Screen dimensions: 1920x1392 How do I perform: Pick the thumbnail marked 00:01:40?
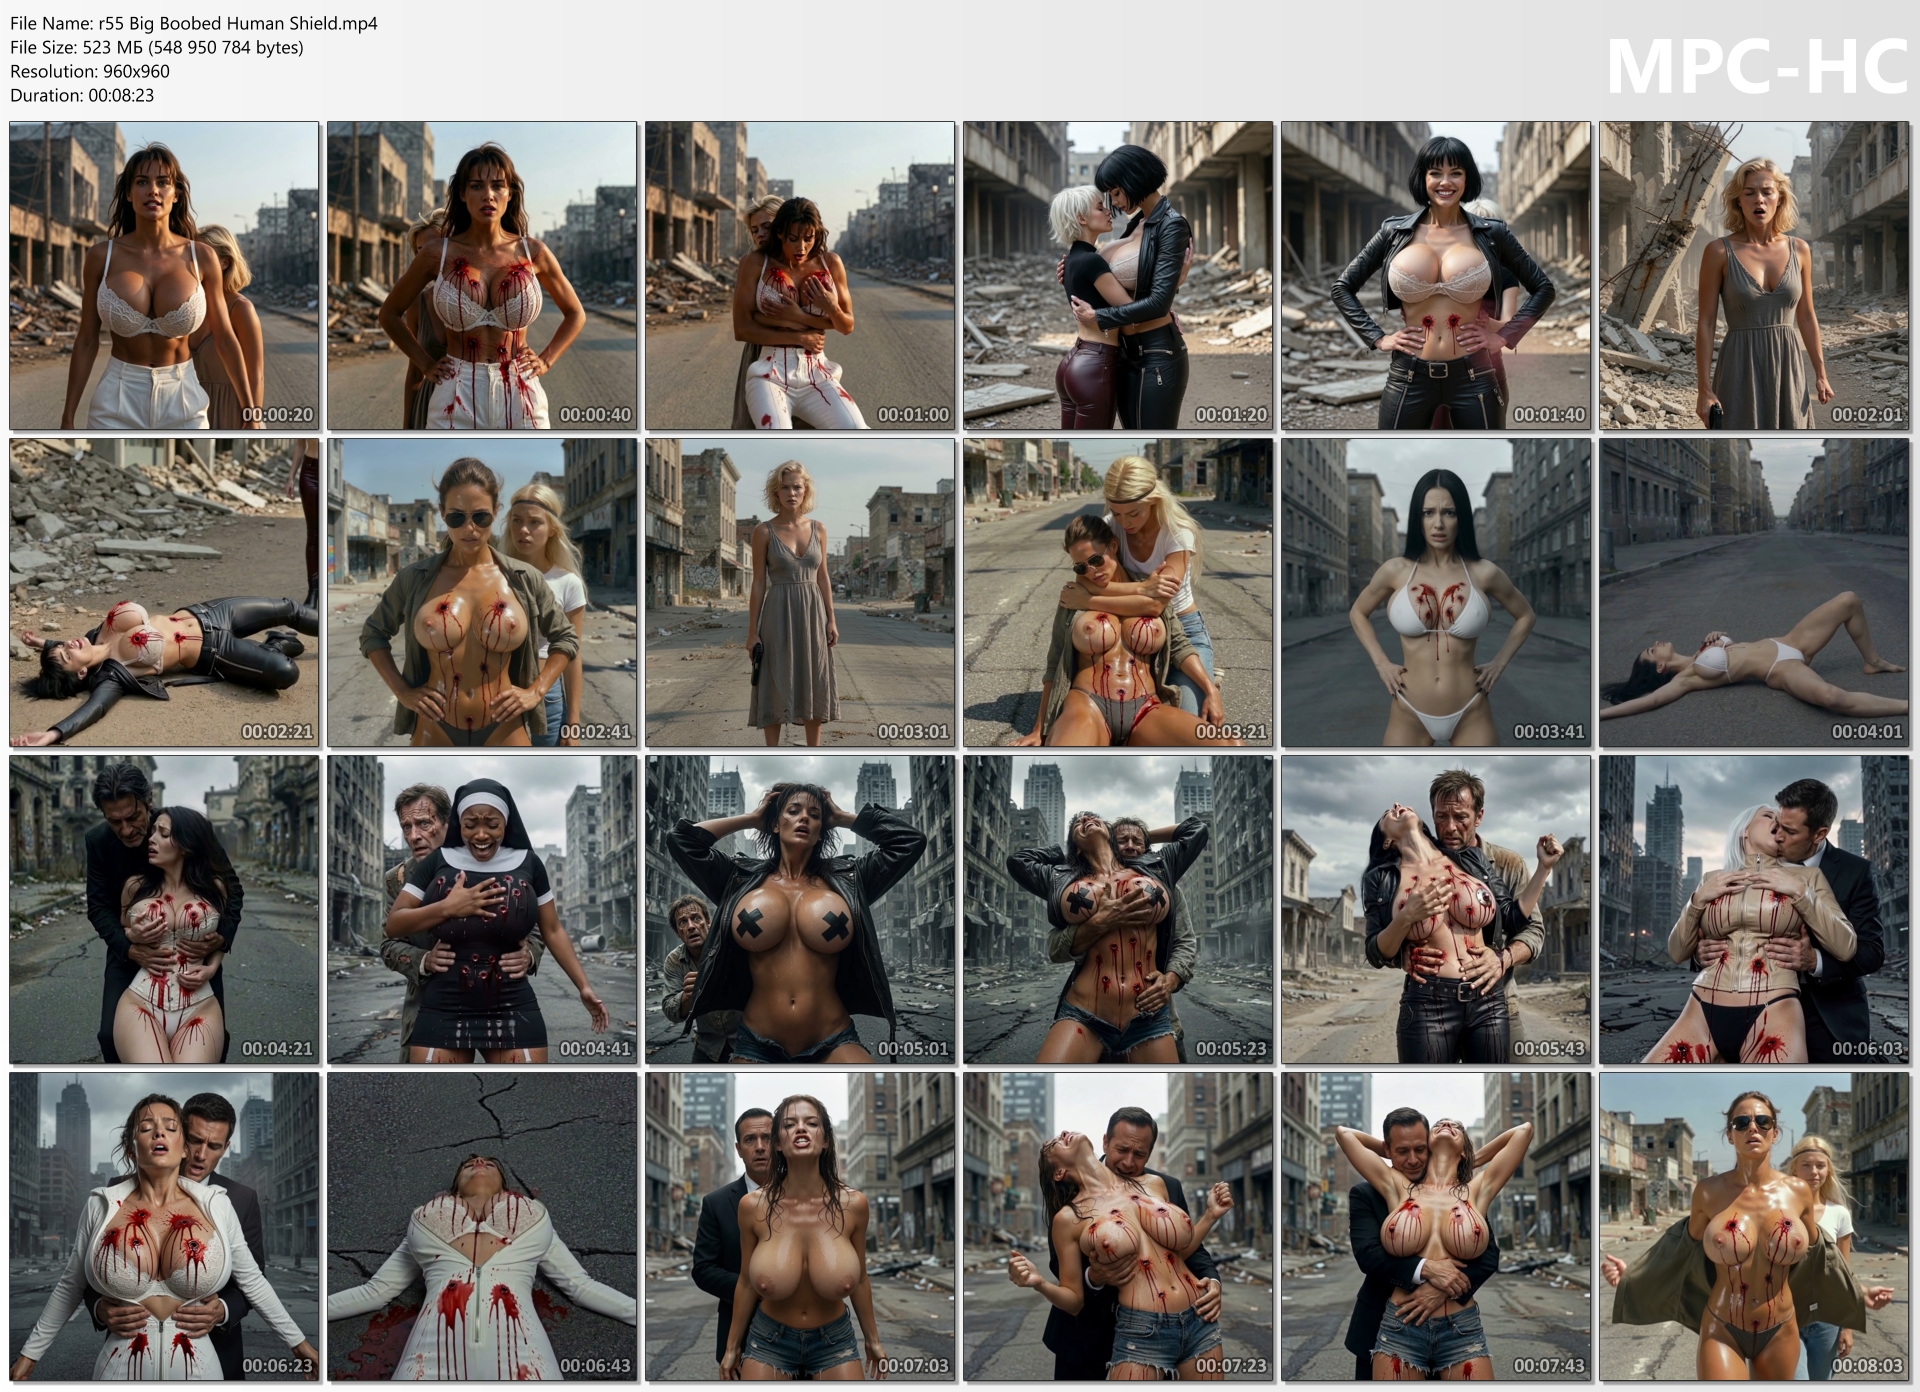coord(1436,276)
